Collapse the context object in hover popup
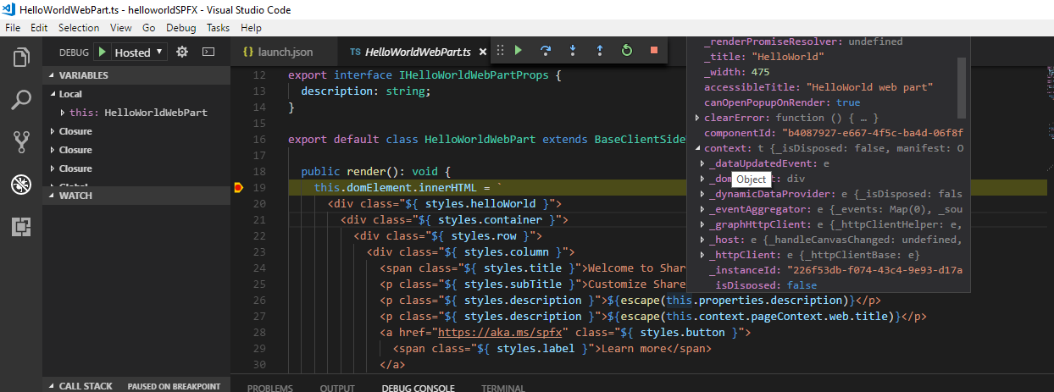This screenshot has height=392, width=1054. coord(698,148)
